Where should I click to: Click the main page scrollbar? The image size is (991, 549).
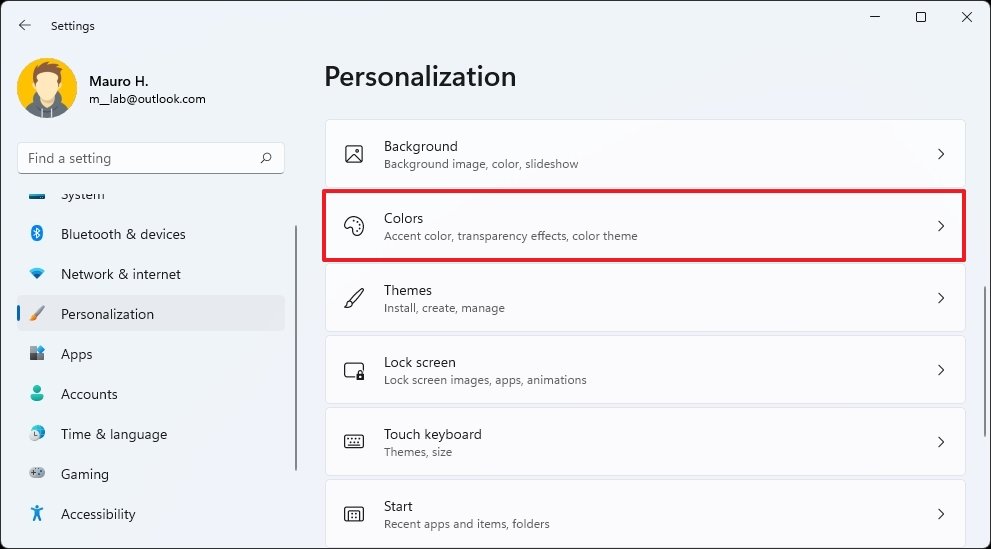click(985, 361)
